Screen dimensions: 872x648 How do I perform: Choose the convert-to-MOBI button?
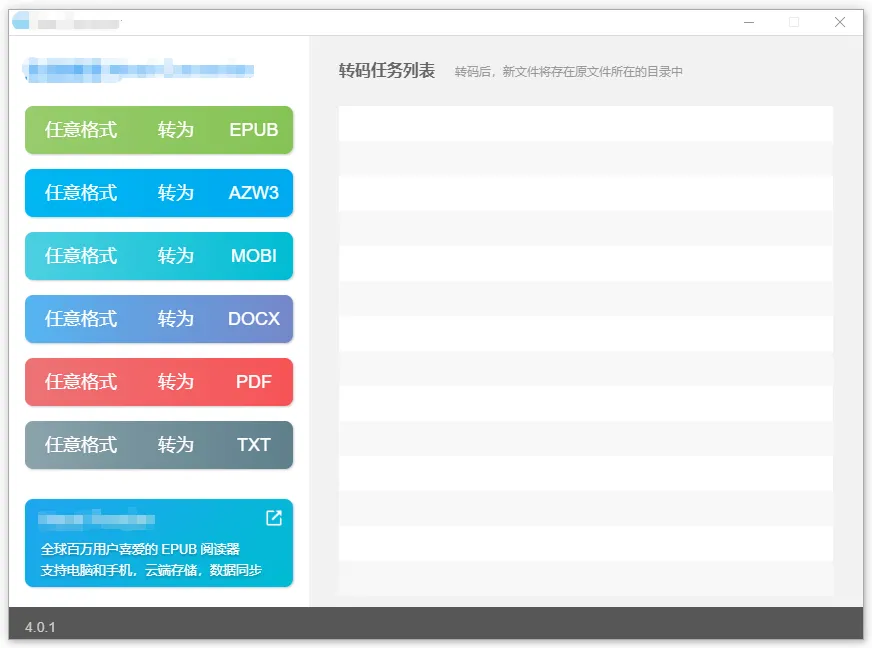pyautogui.click(x=159, y=255)
